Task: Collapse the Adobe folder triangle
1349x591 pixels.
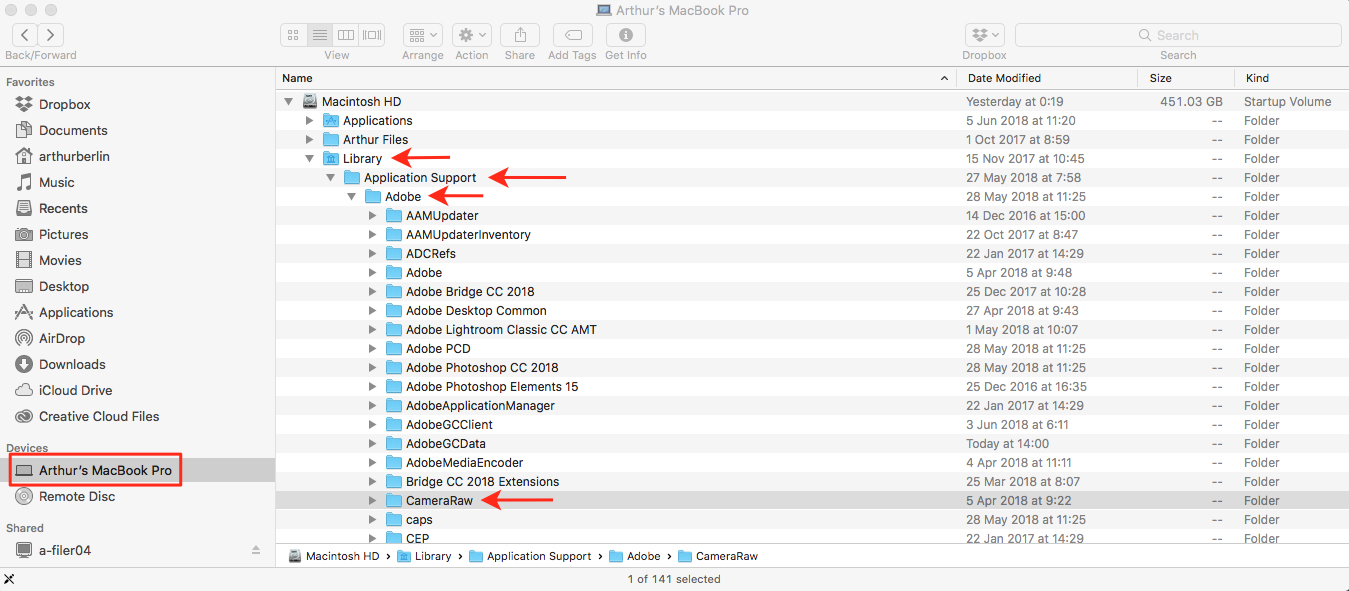Action: point(351,196)
